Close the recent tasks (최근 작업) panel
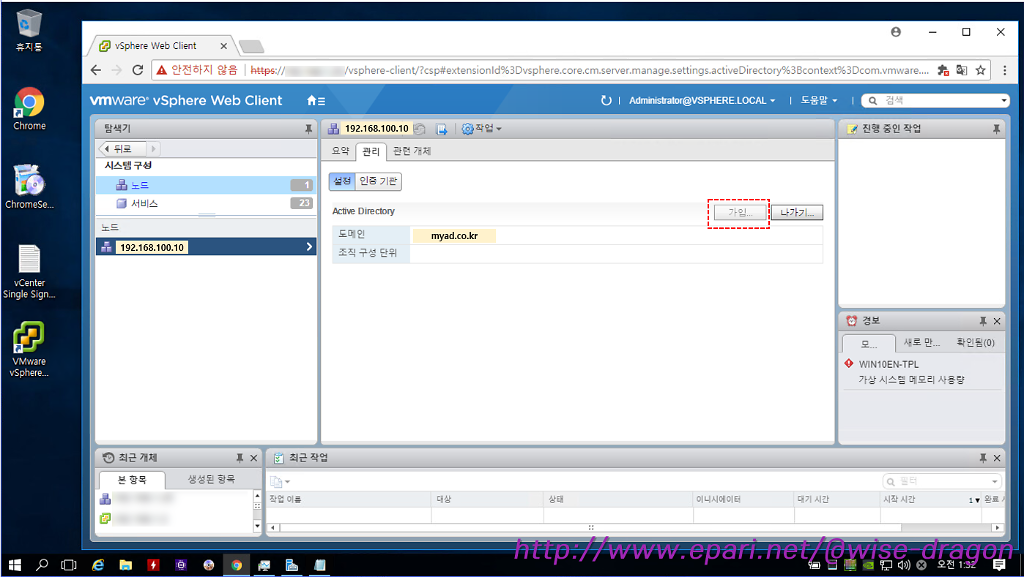1024x577 pixels. [997, 458]
